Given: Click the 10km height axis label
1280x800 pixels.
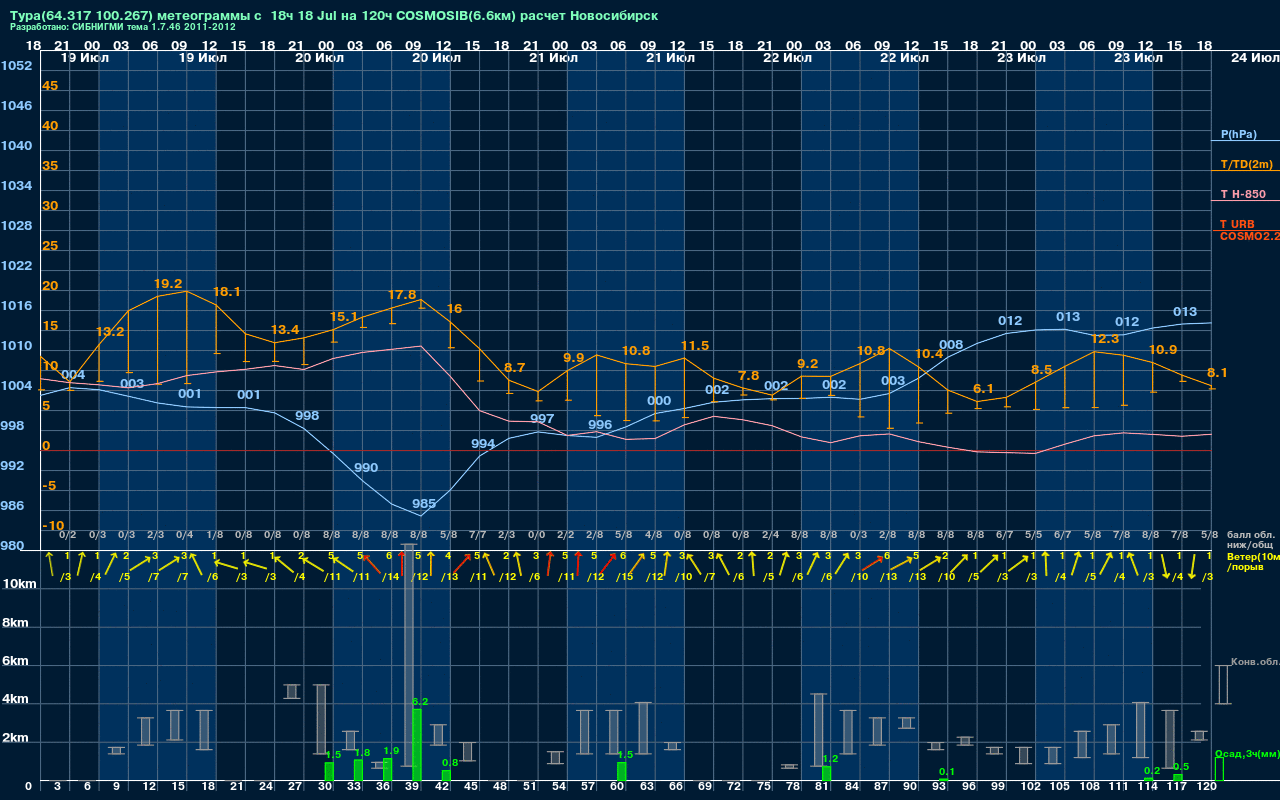Looking at the screenshot, I should click(x=21, y=584).
